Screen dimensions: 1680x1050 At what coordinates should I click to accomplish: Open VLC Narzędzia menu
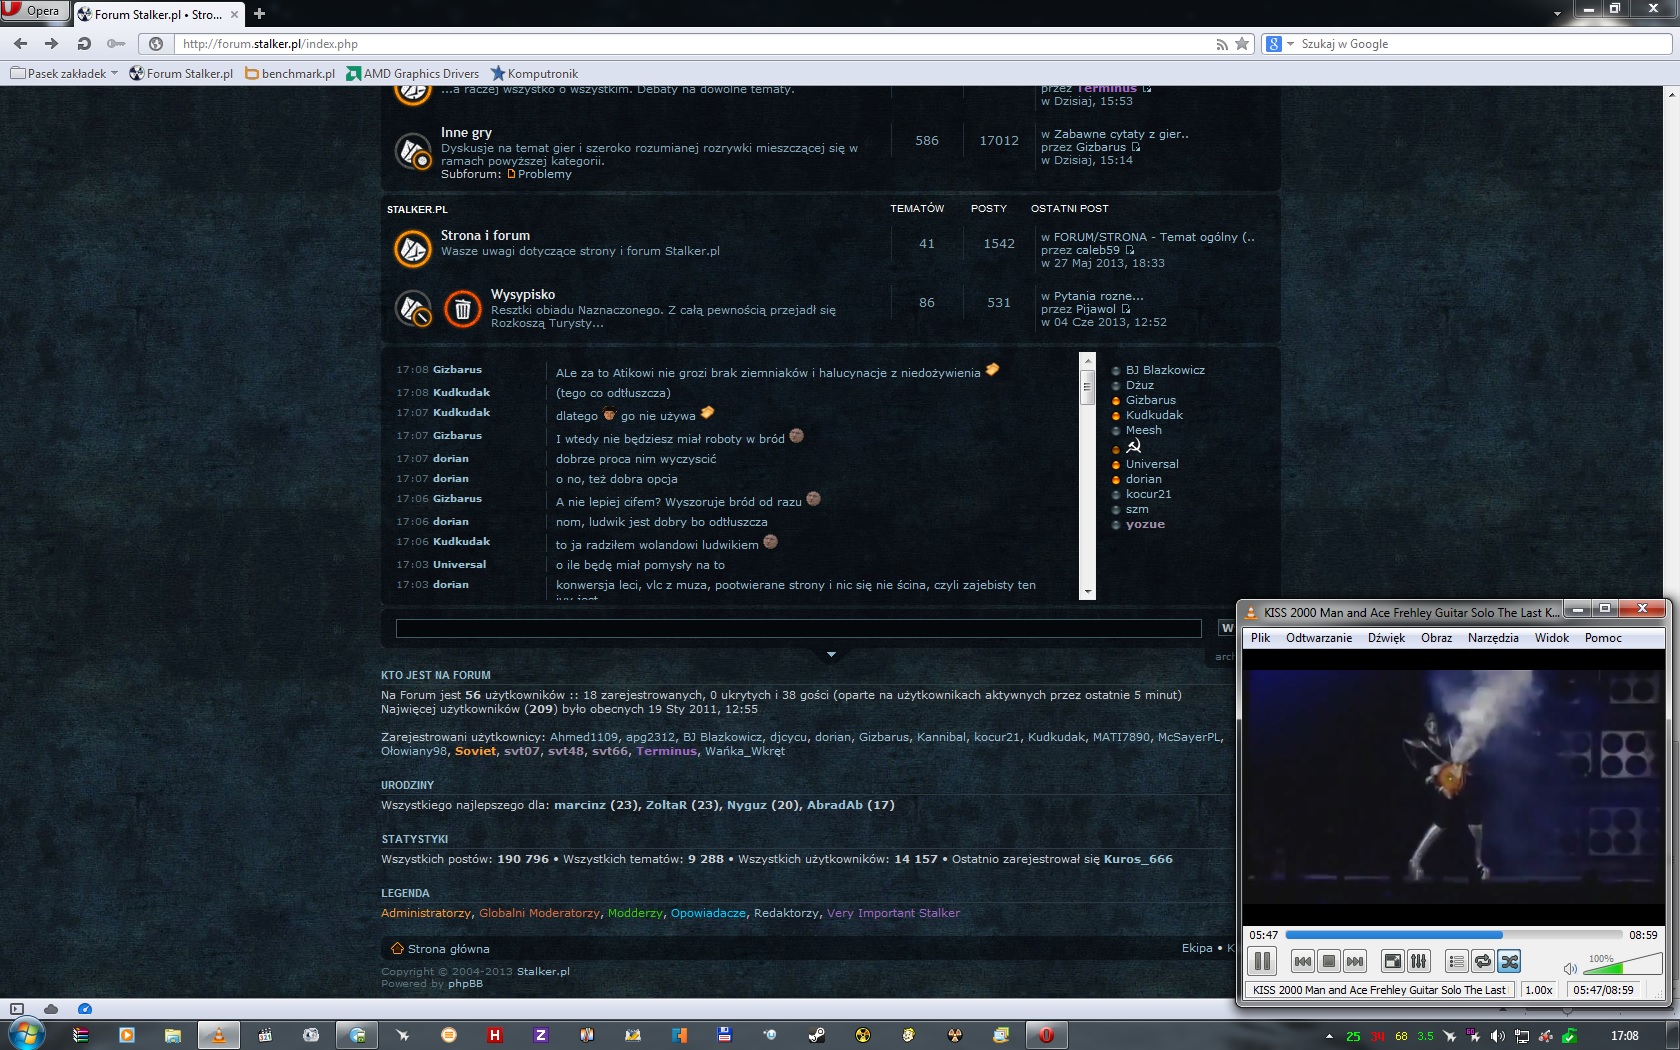click(1493, 638)
